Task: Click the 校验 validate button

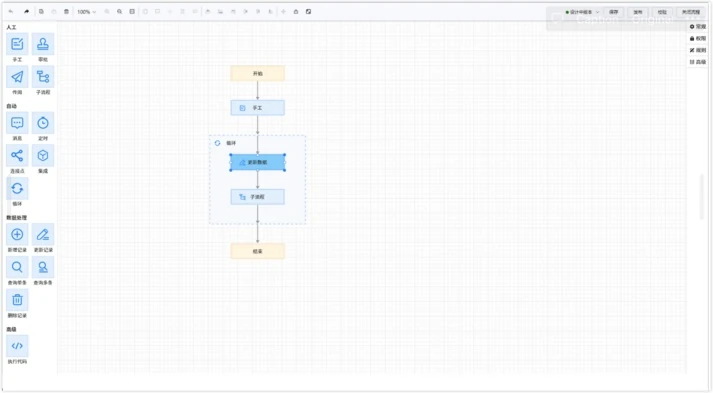Action: point(662,12)
